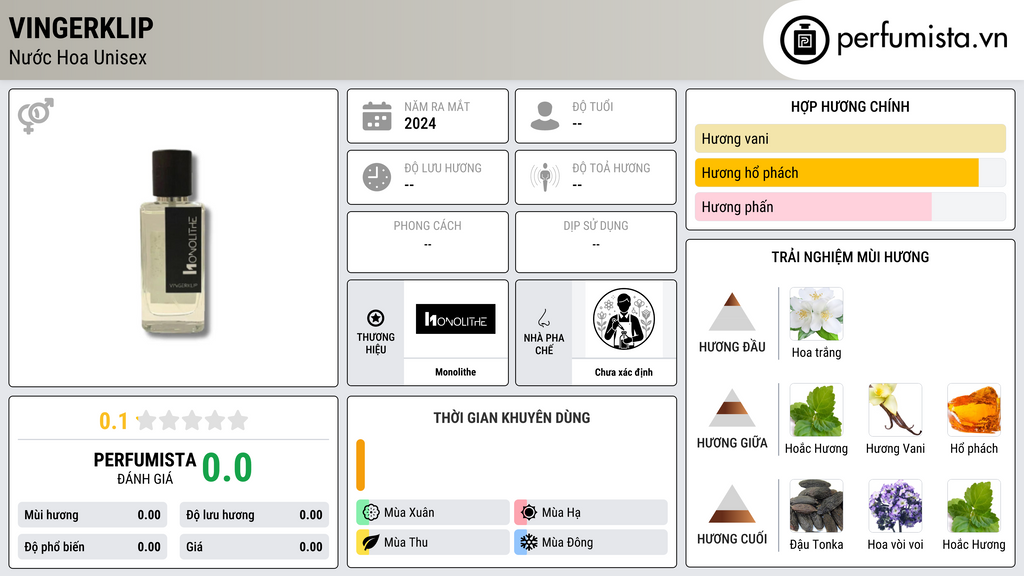
Task: Click the Hợp Hương Chính heading
Action: point(850,106)
